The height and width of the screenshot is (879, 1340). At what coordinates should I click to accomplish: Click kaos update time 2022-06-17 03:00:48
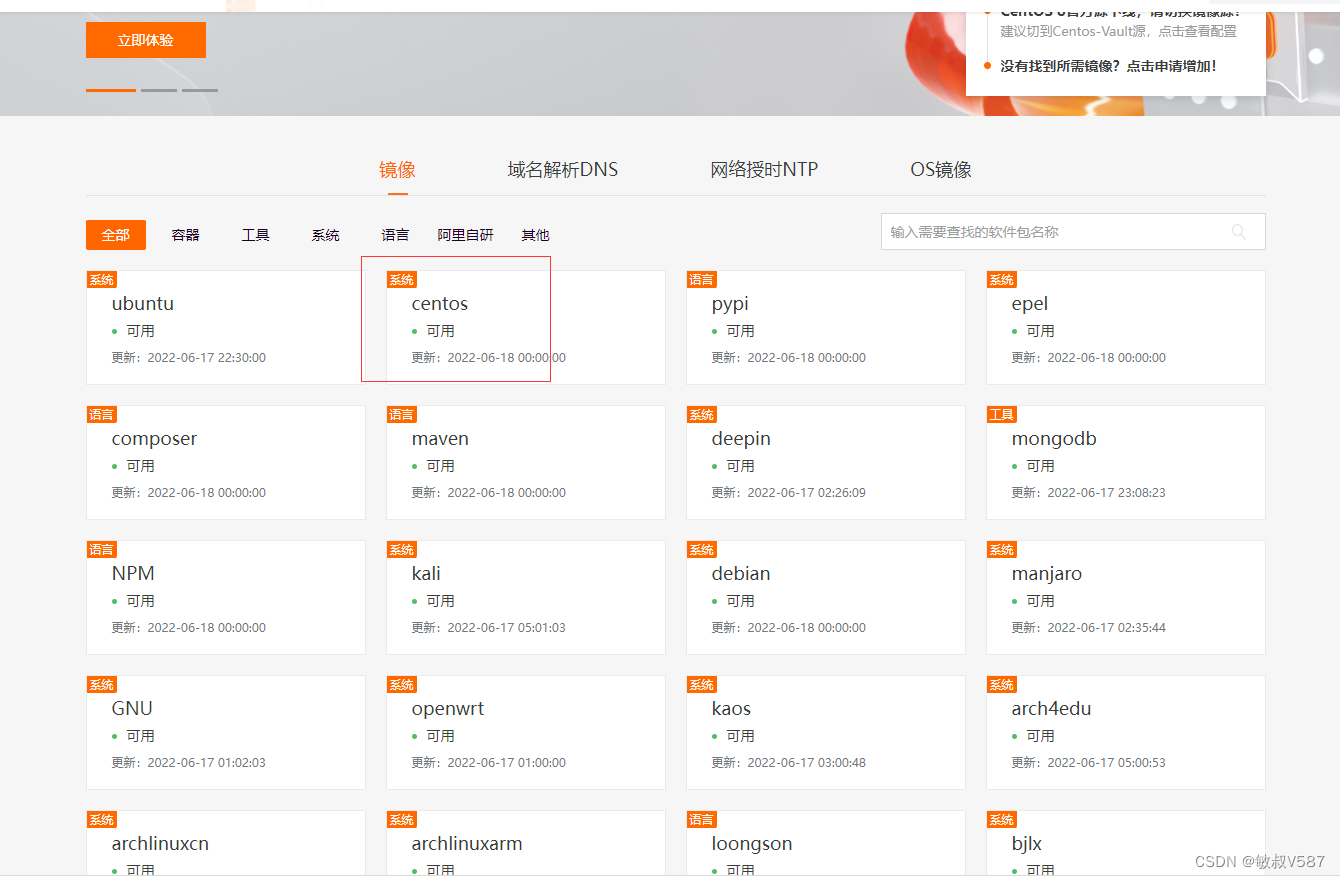tap(807, 763)
